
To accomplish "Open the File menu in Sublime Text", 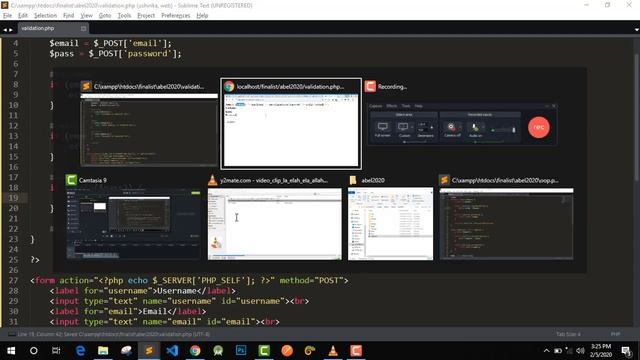I will click(x=7, y=16).
